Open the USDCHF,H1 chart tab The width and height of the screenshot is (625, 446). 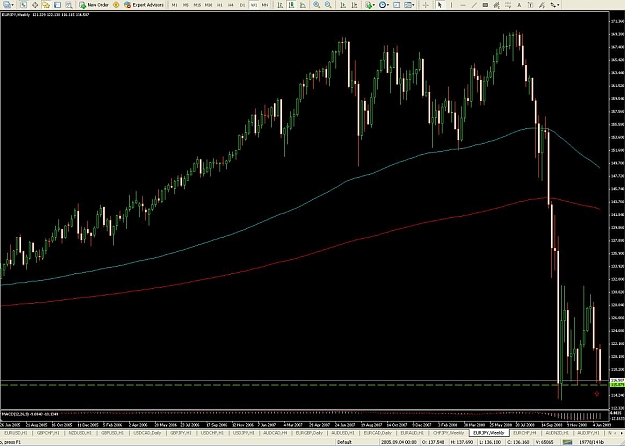[x=212, y=433]
